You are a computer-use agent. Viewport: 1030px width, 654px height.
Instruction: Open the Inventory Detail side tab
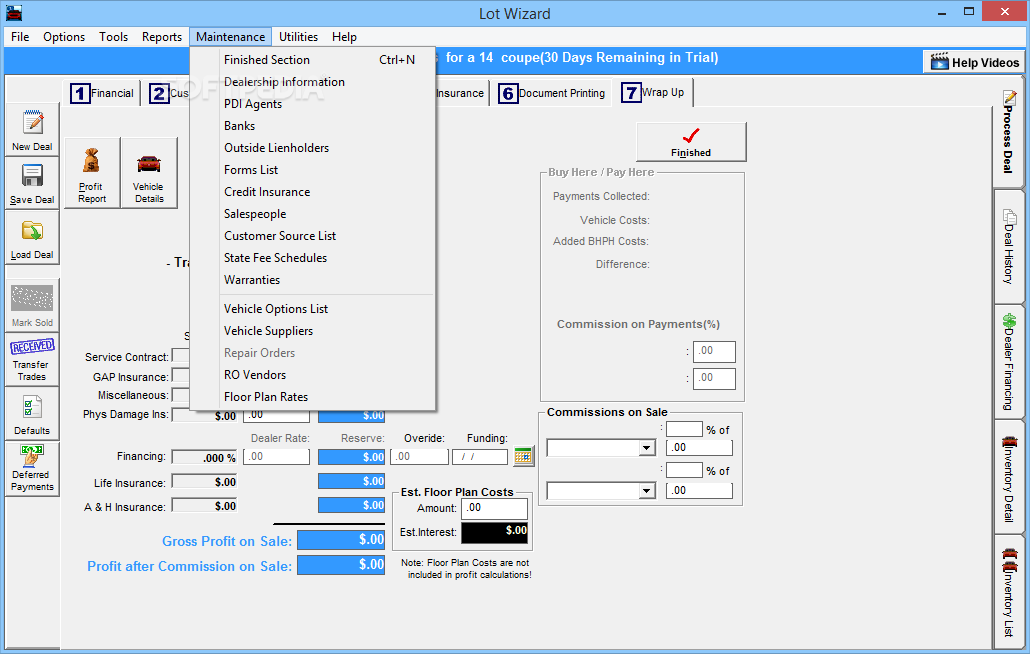pos(1009,477)
